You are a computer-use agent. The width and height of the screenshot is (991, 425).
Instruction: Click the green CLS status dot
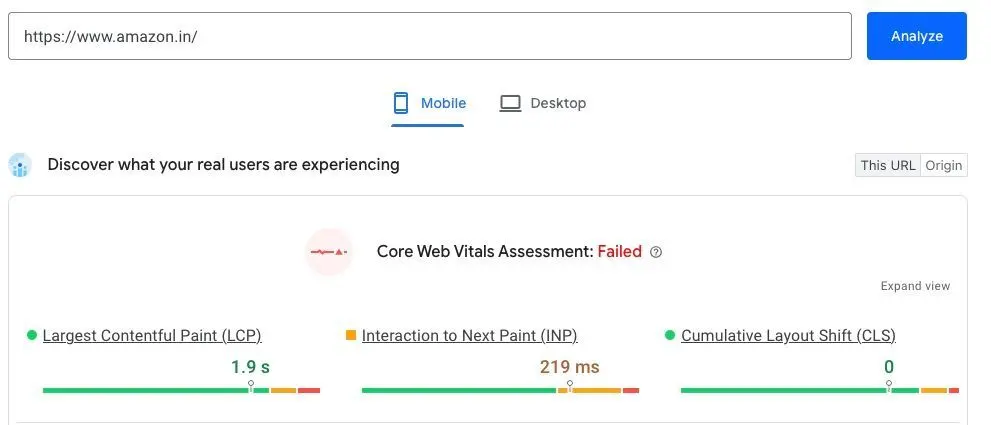tap(670, 335)
